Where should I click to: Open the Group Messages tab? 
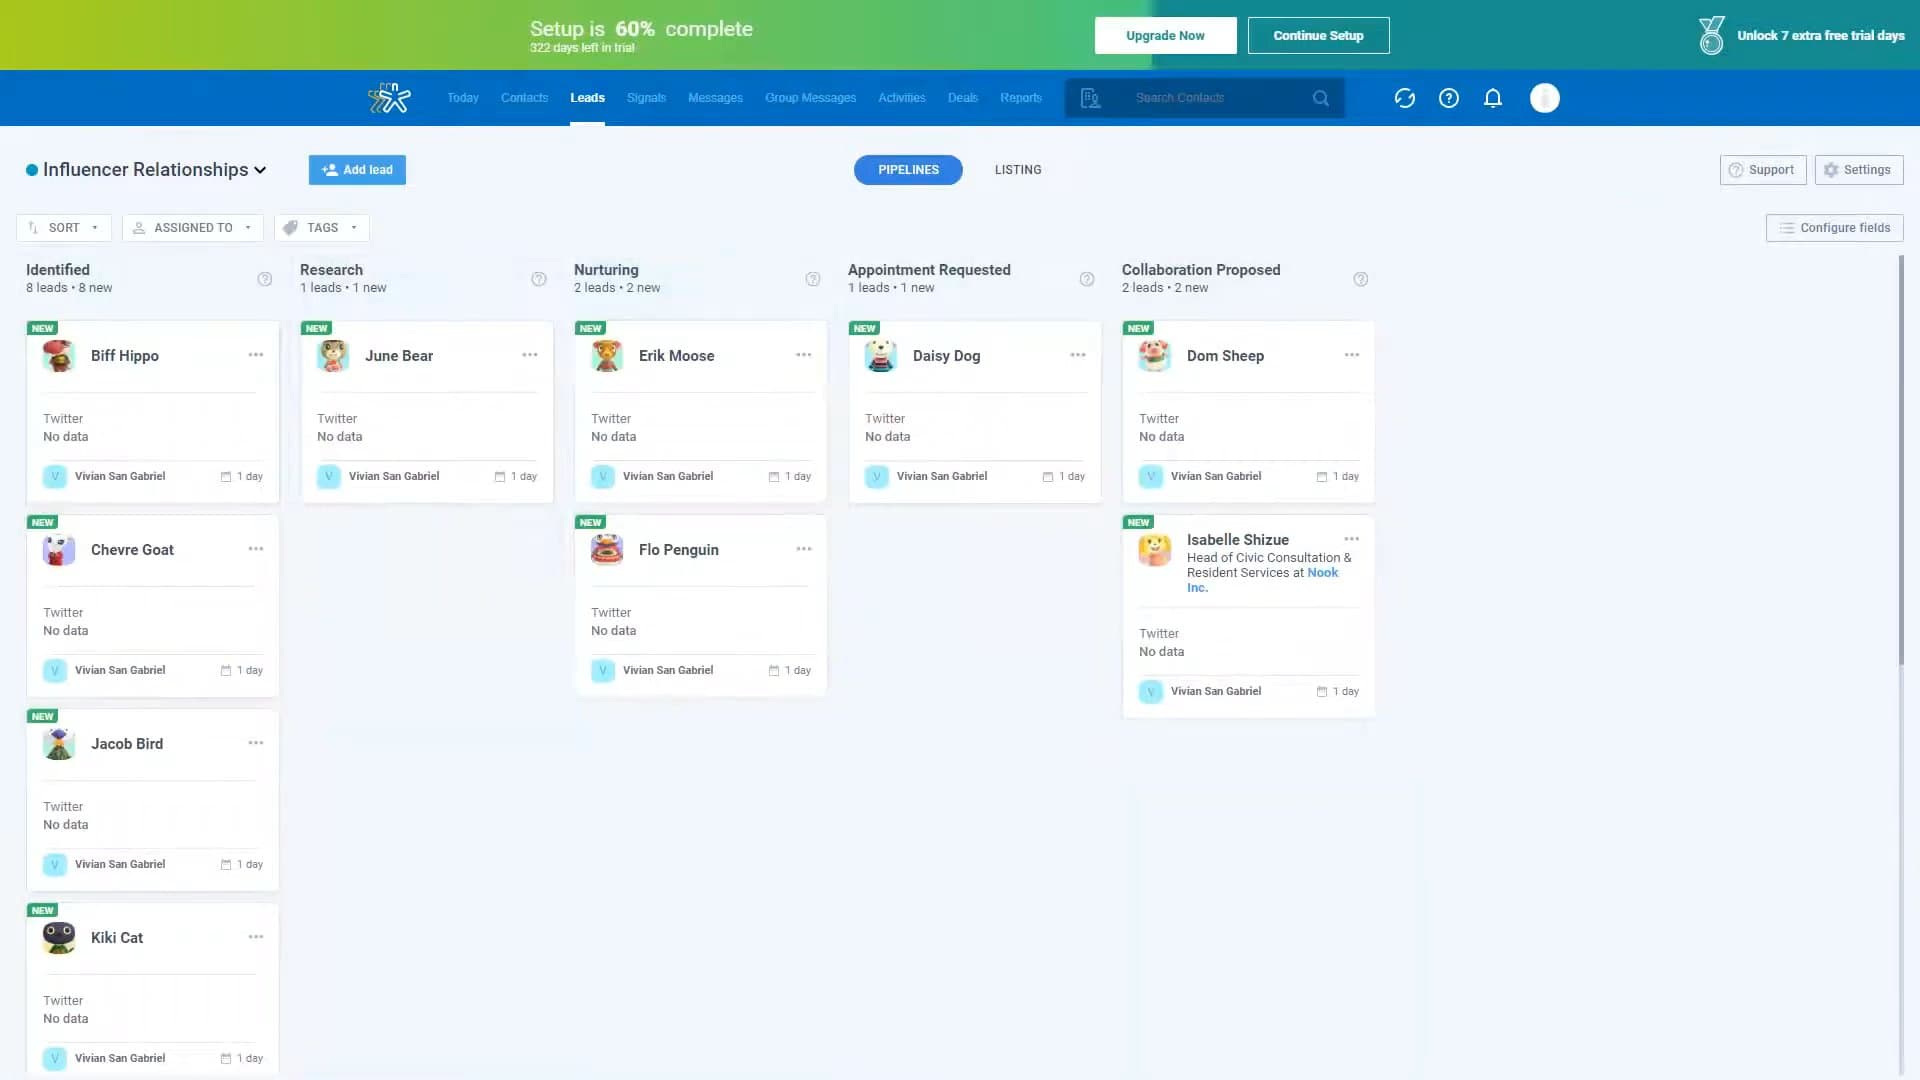point(810,98)
